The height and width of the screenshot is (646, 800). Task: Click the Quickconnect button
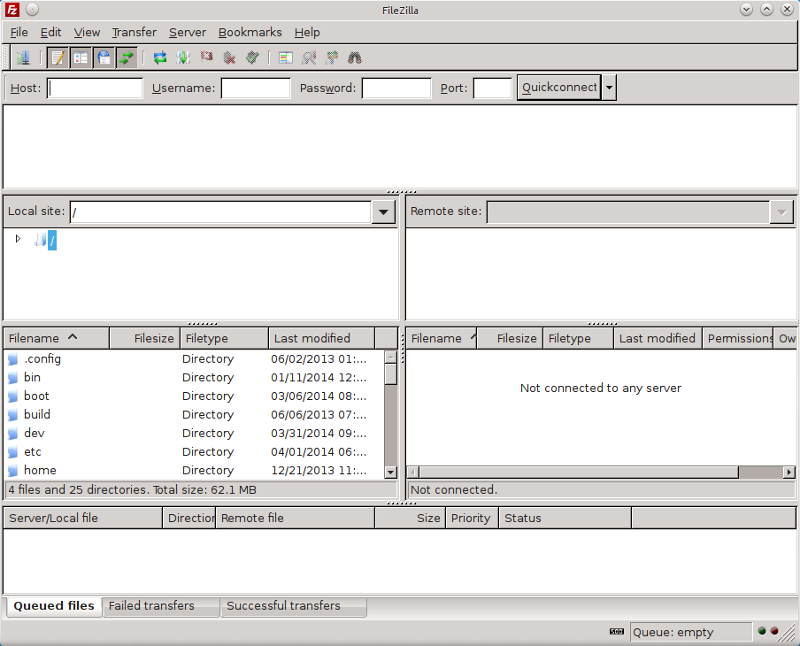tap(559, 87)
